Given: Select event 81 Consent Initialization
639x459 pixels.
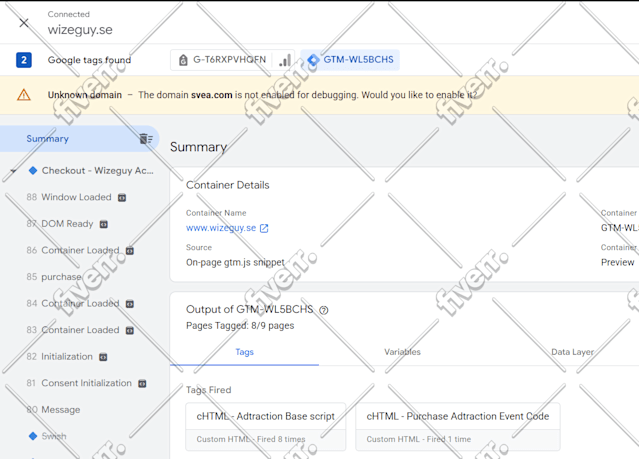Looking at the screenshot, I should [79, 383].
